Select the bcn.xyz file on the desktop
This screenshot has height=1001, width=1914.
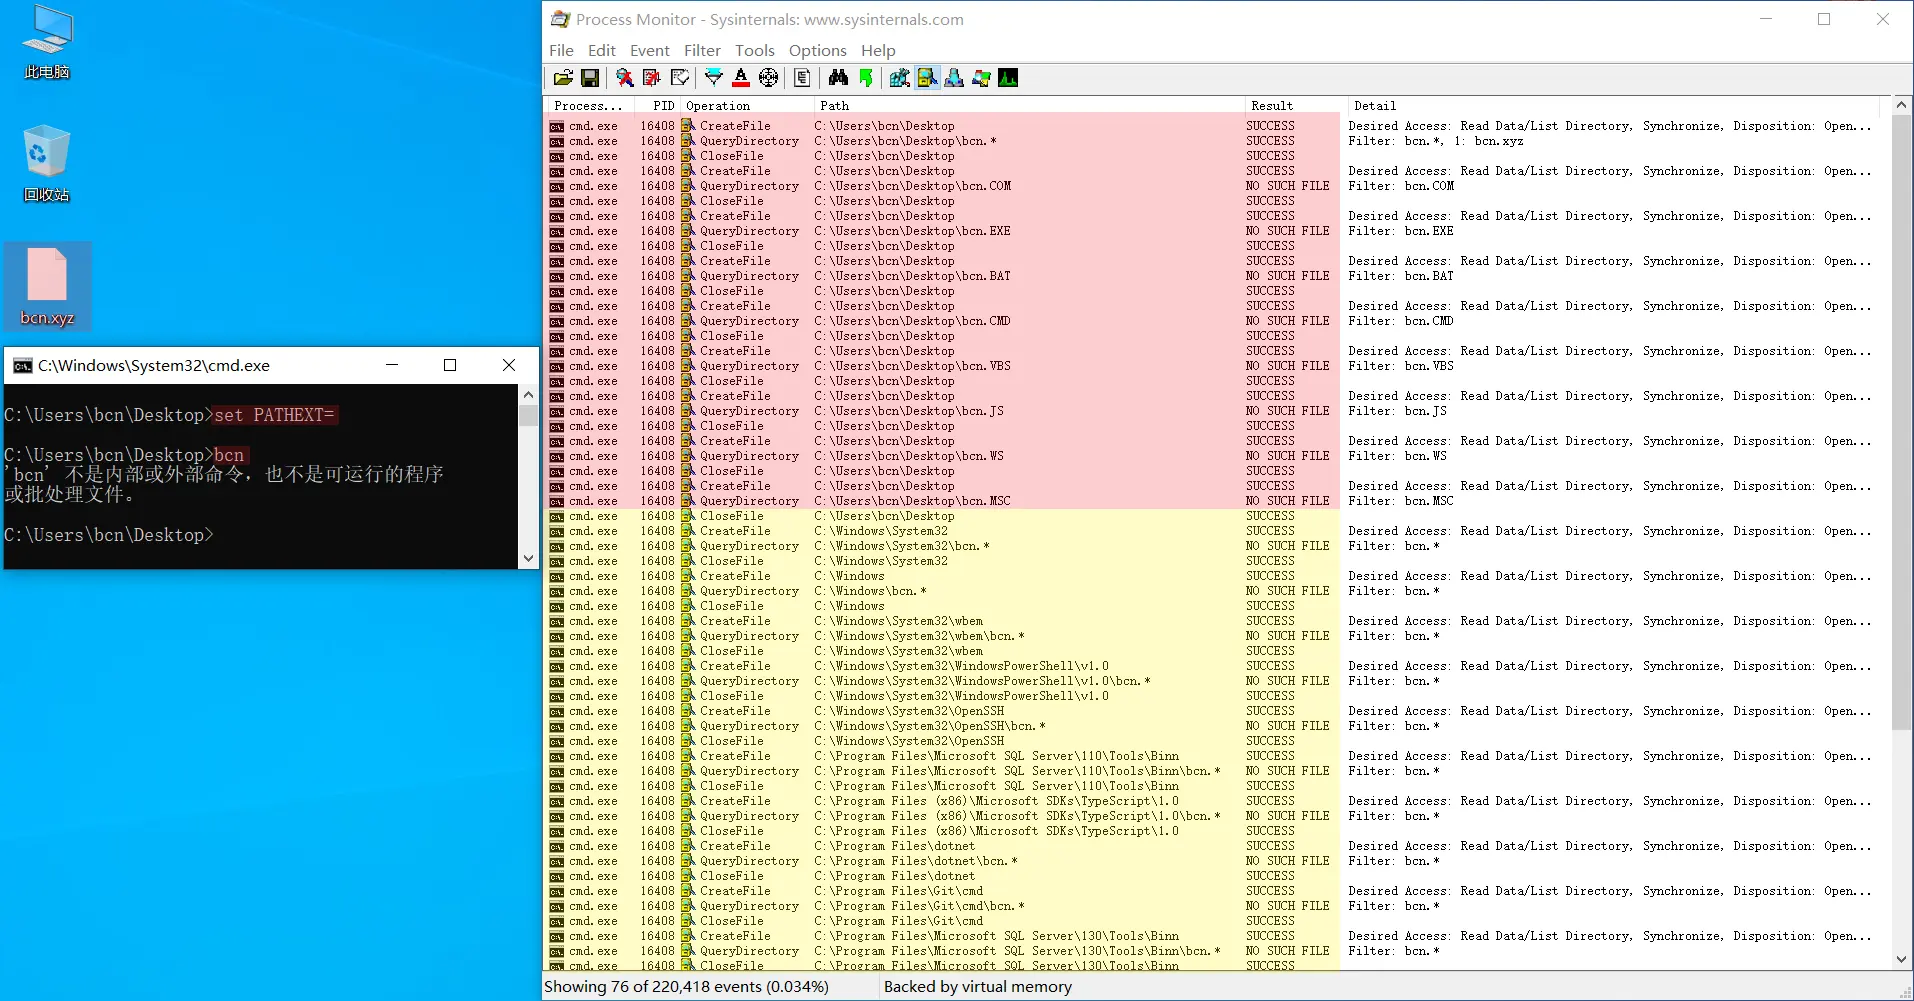pos(47,287)
